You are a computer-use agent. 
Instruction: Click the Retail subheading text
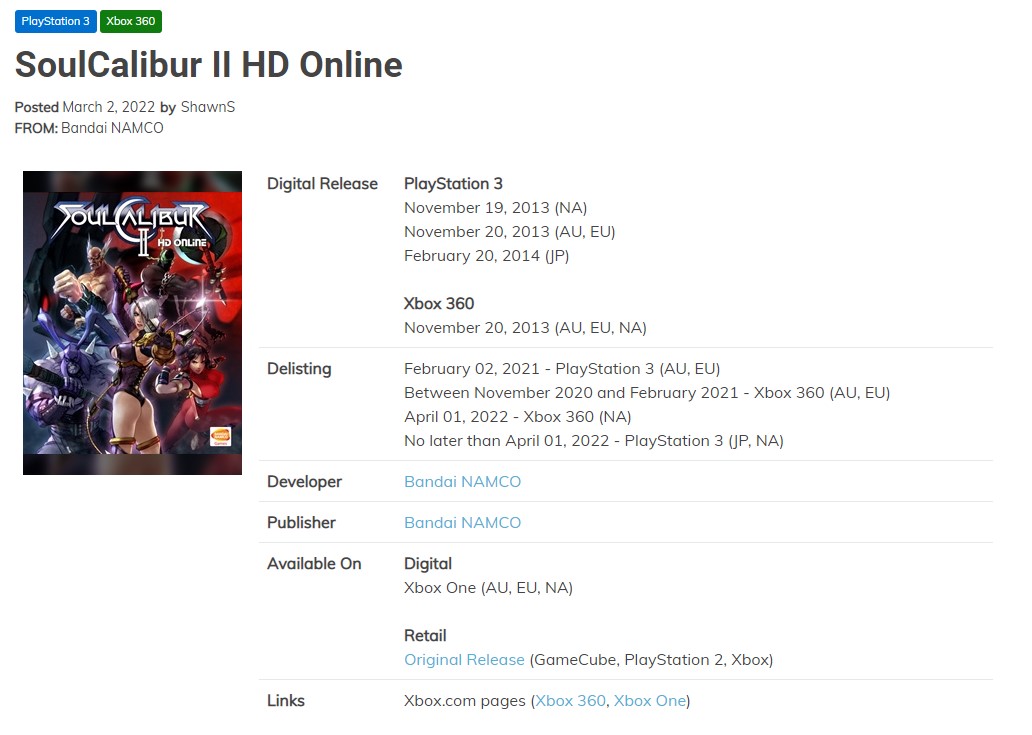click(x=425, y=636)
